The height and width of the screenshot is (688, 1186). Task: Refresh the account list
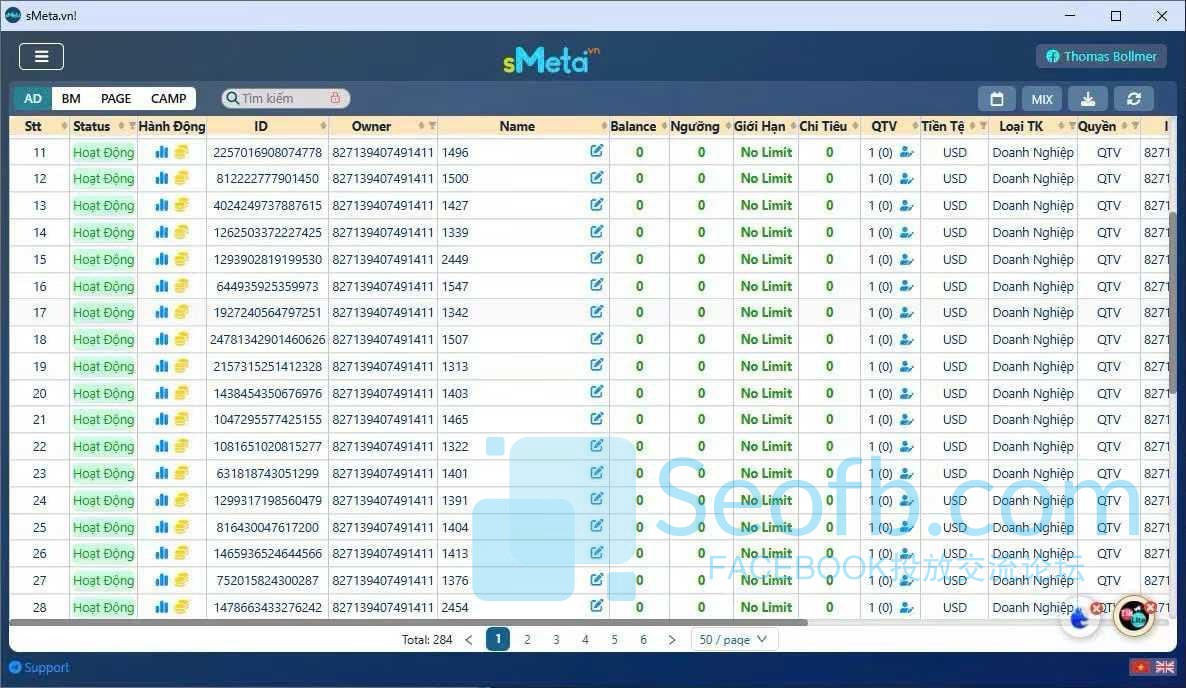tap(1133, 99)
